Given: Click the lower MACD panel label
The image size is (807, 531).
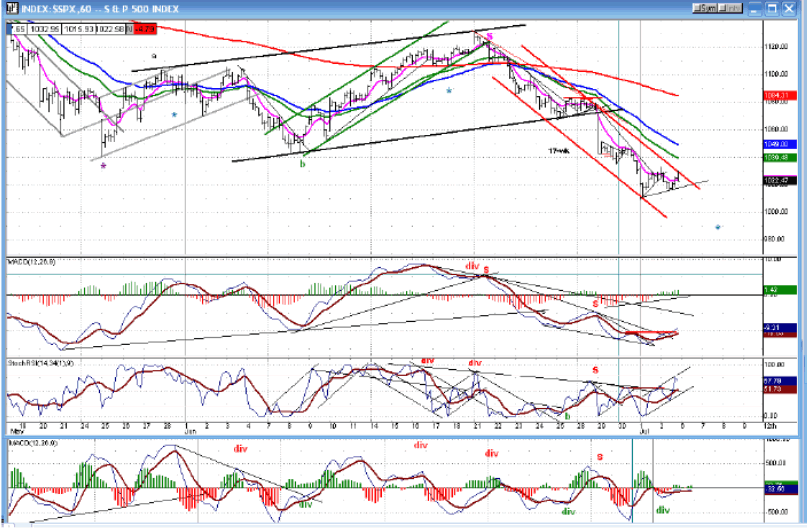Looking at the screenshot, I should click(x=32, y=443).
